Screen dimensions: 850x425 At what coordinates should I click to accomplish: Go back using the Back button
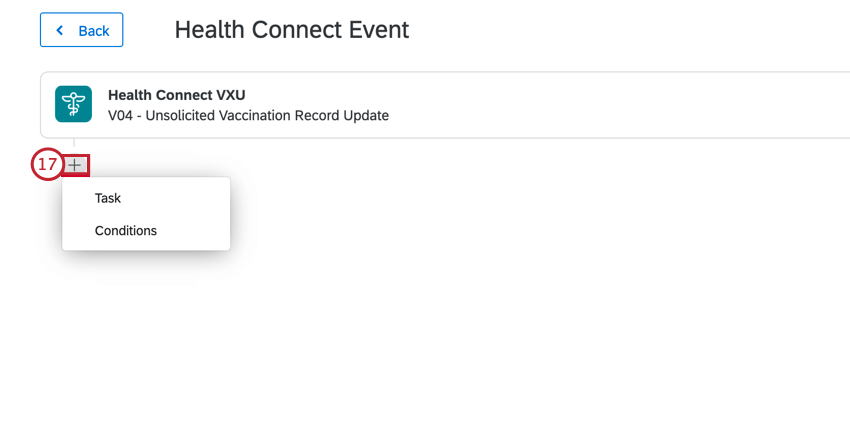click(x=81, y=30)
